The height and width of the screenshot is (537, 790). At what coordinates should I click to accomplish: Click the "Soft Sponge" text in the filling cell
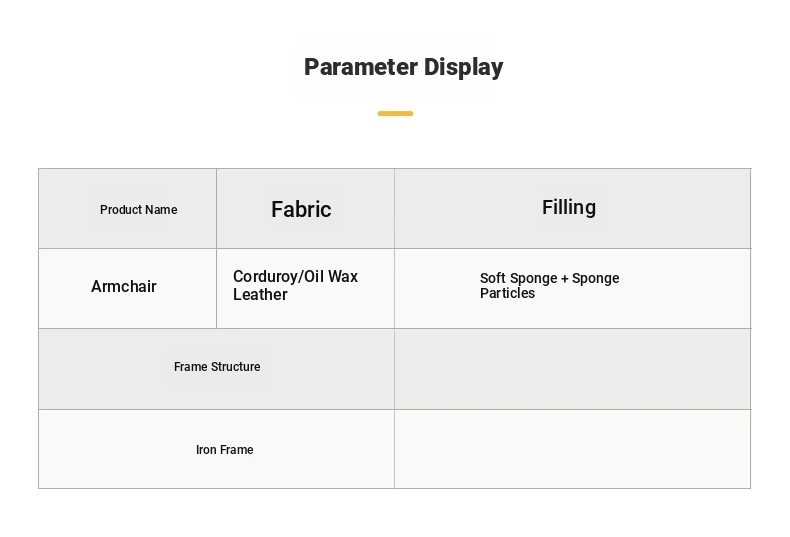coord(519,279)
